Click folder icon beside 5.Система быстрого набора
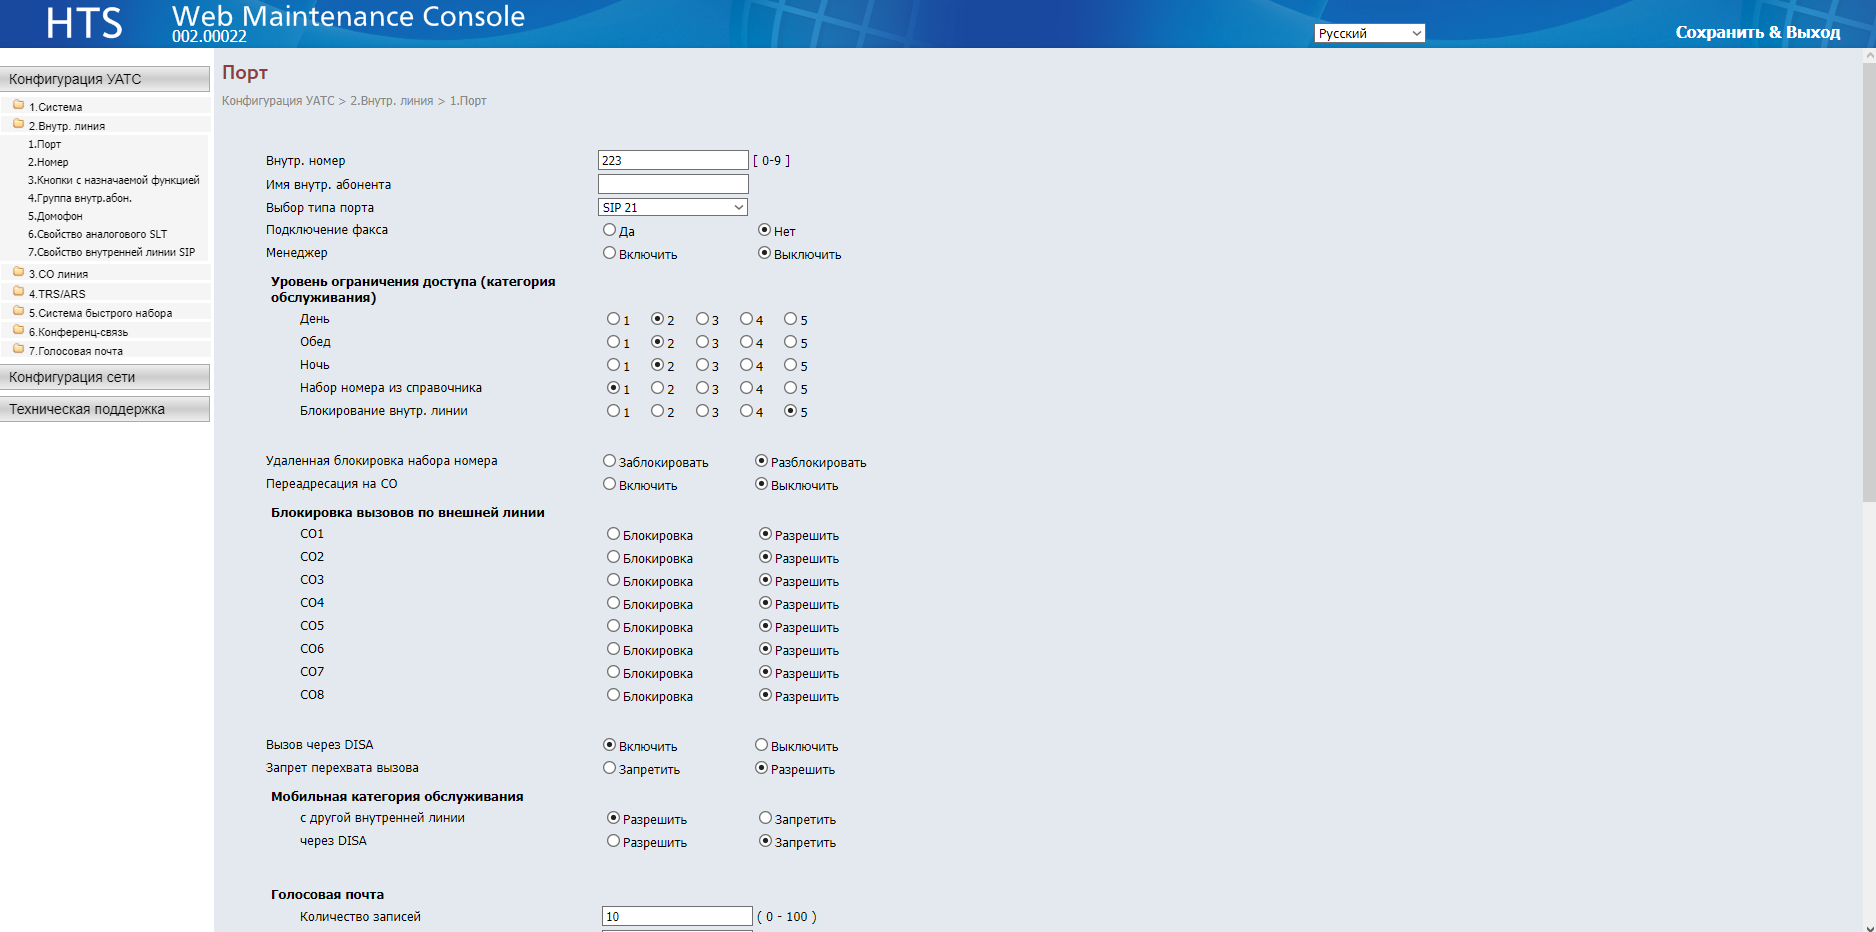Image resolution: width=1876 pixels, height=932 pixels. (x=18, y=311)
